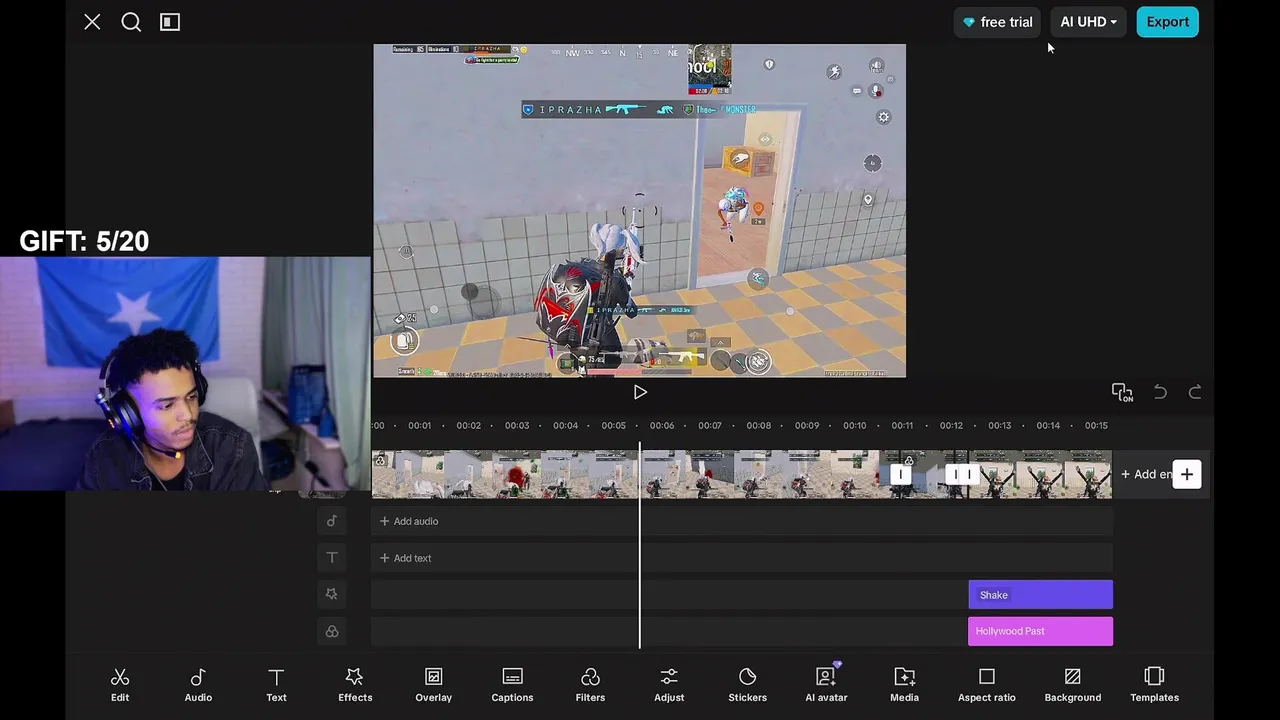Open the Filters tool
The height and width of the screenshot is (720, 1280).
pos(590,685)
